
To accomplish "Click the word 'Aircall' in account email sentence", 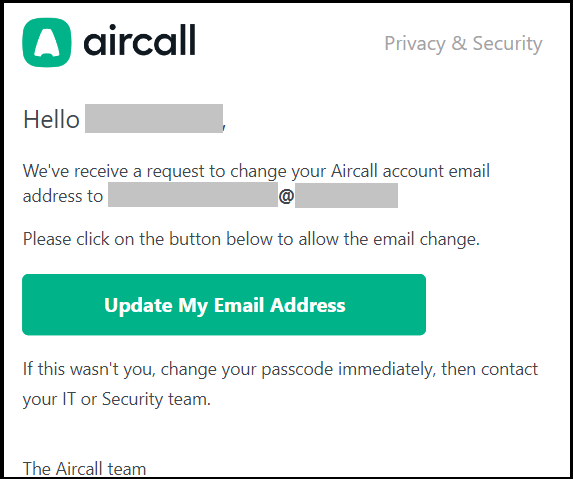I will (354, 171).
